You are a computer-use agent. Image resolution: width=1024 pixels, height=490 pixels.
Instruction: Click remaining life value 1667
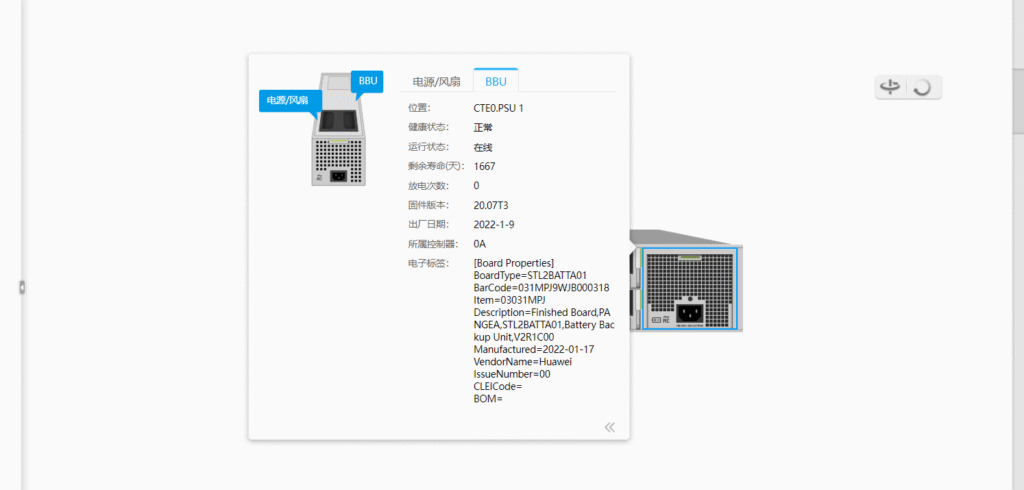tap(485, 167)
